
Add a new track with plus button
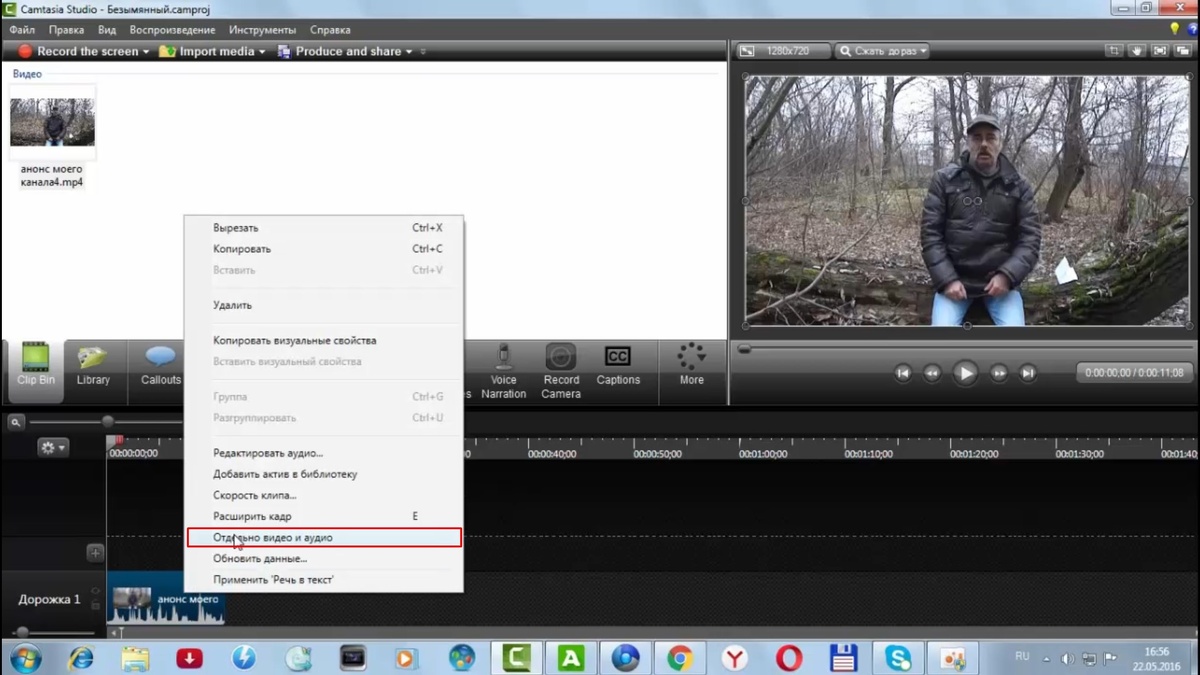[95, 552]
